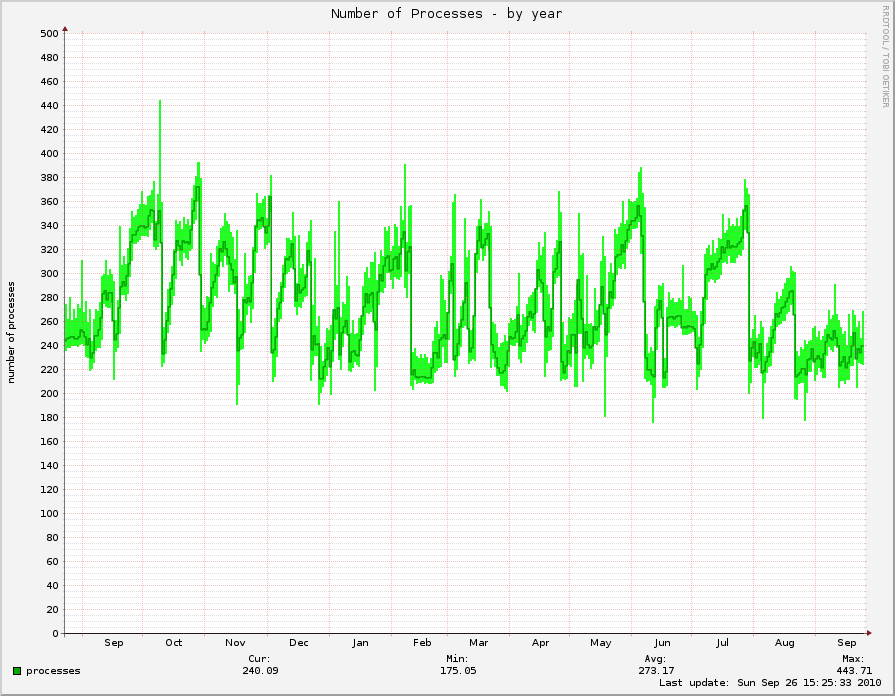
Task: Click the Max value 443.71
Action: pyautogui.click(x=854, y=670)
